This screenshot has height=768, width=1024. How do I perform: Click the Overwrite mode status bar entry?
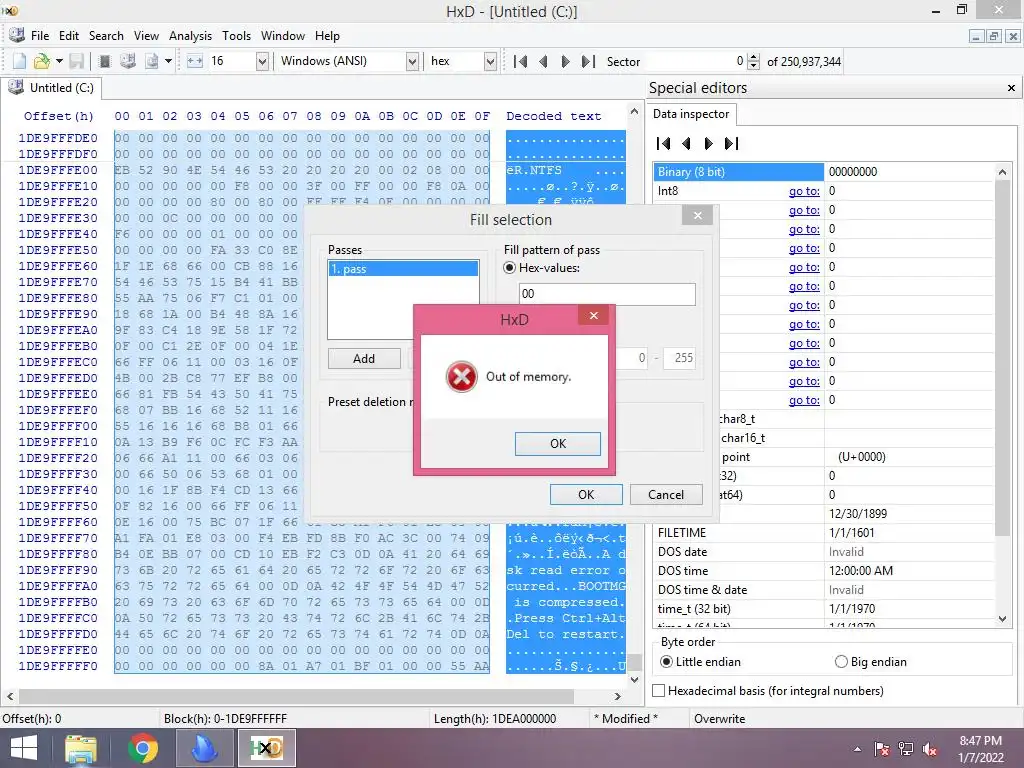(719, 718)
